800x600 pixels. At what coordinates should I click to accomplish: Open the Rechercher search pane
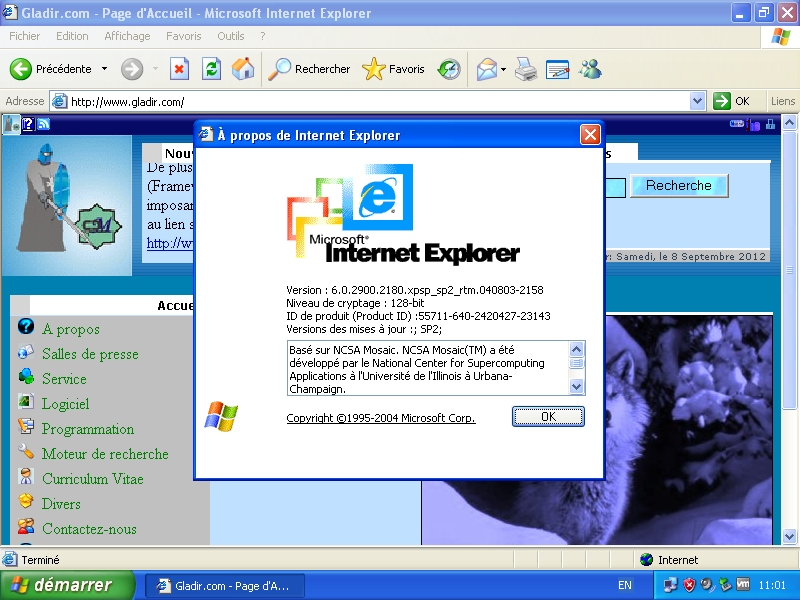(309, 69)
